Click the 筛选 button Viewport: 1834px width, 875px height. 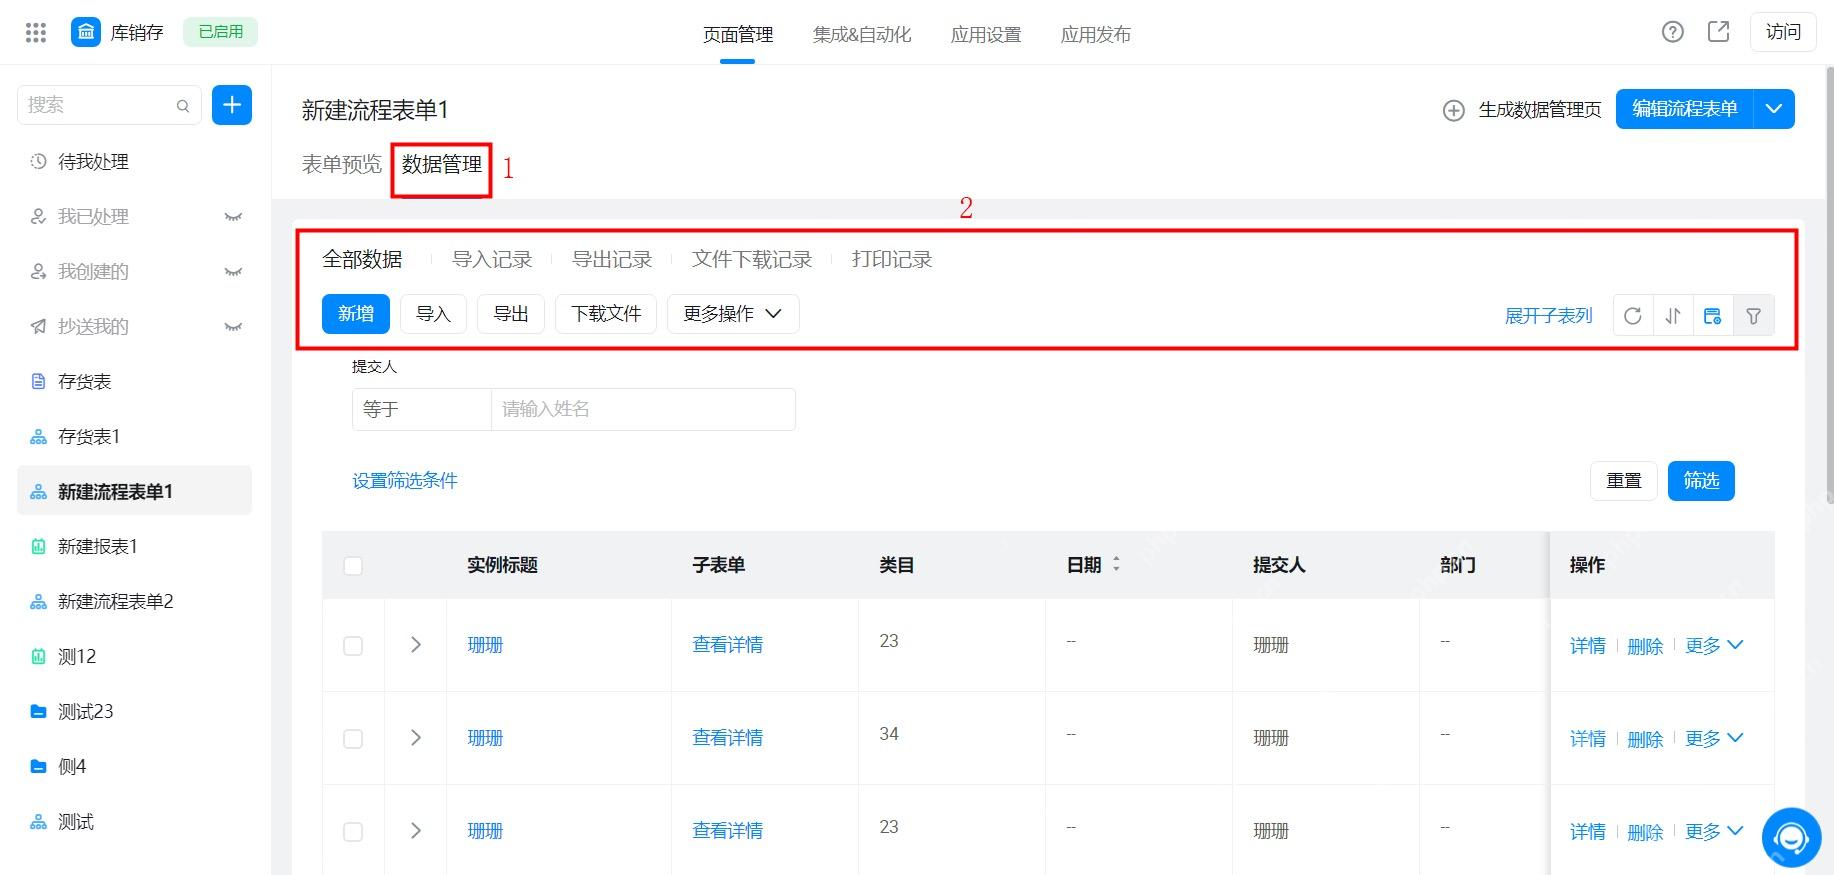click(x=1701, y=481)
